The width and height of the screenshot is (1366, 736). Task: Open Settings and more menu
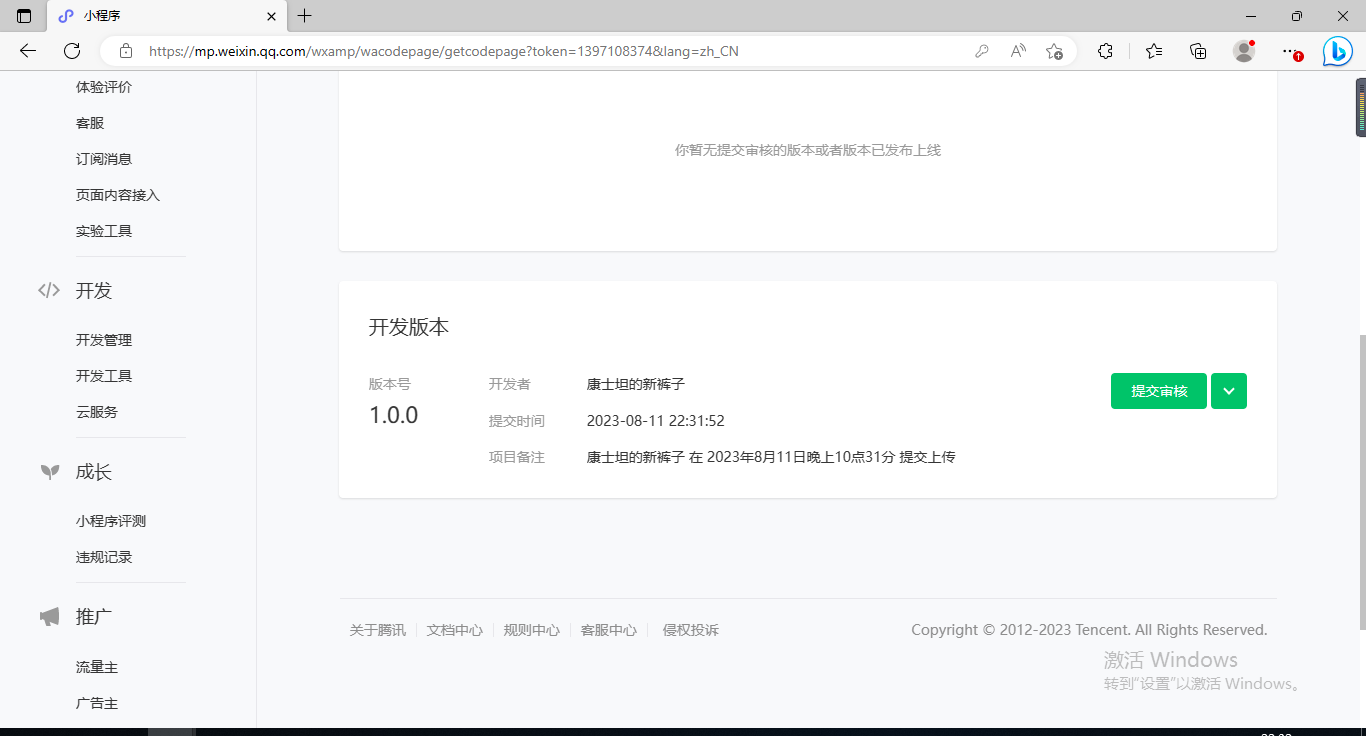pos(1291,51)
